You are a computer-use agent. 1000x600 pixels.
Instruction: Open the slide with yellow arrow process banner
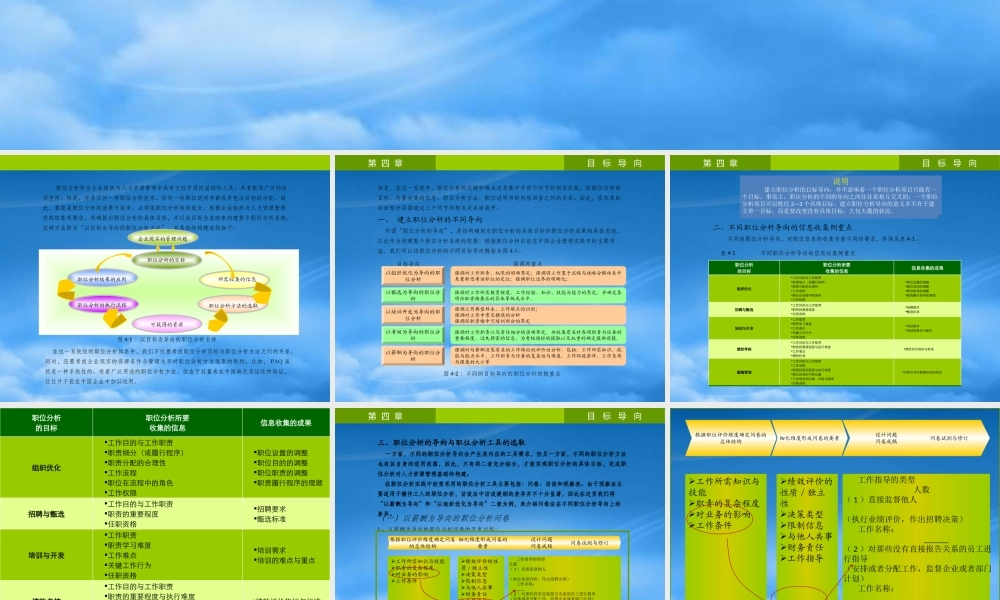(835, 504)
